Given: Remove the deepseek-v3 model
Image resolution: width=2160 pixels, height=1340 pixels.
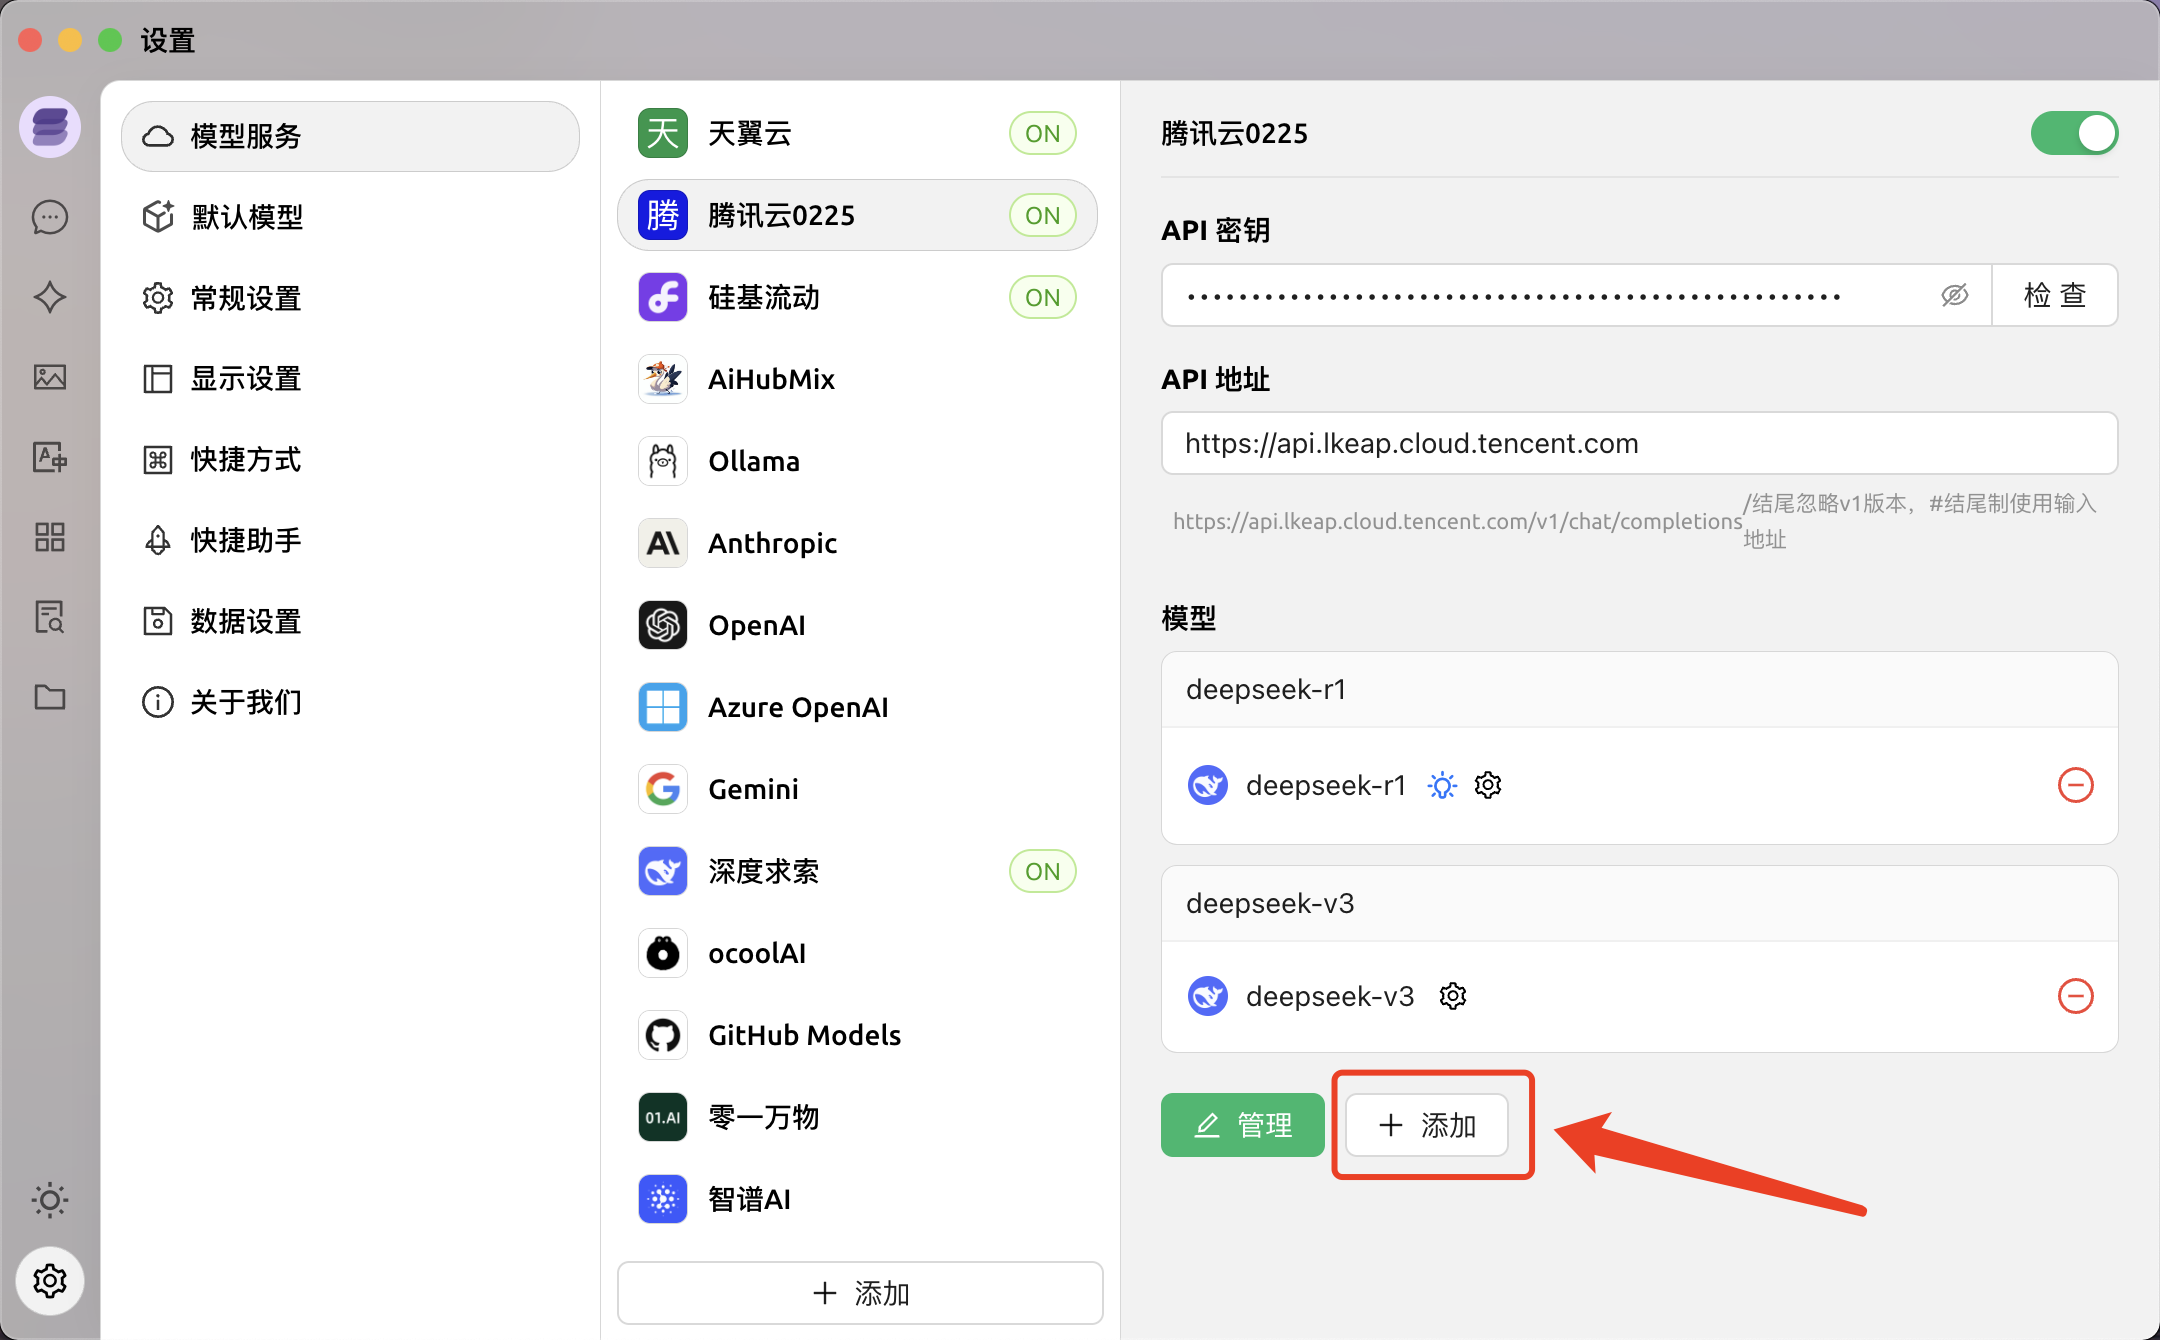Looking at the screenshot, I should coord(2075,996).
